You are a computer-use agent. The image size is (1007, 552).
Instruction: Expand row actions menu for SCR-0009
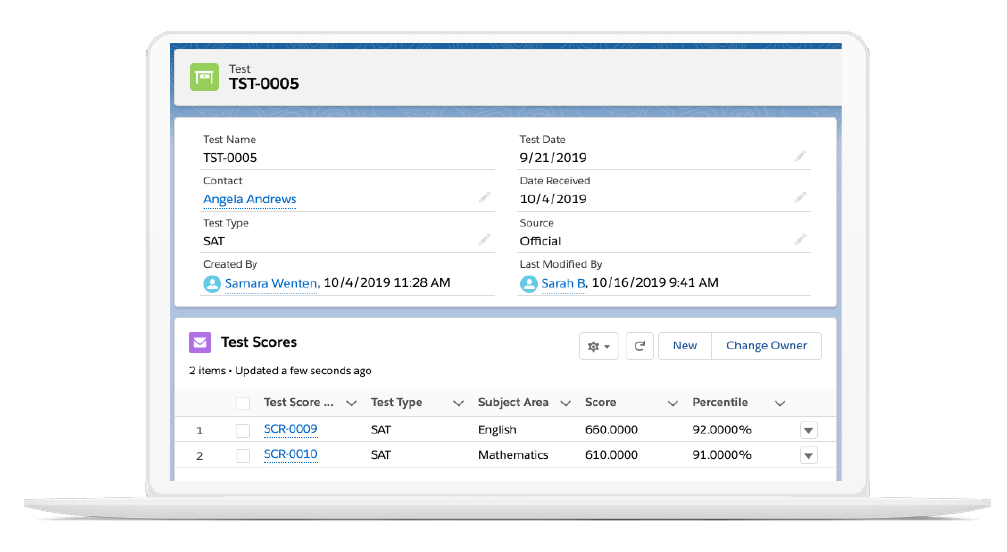coord(809,430)
